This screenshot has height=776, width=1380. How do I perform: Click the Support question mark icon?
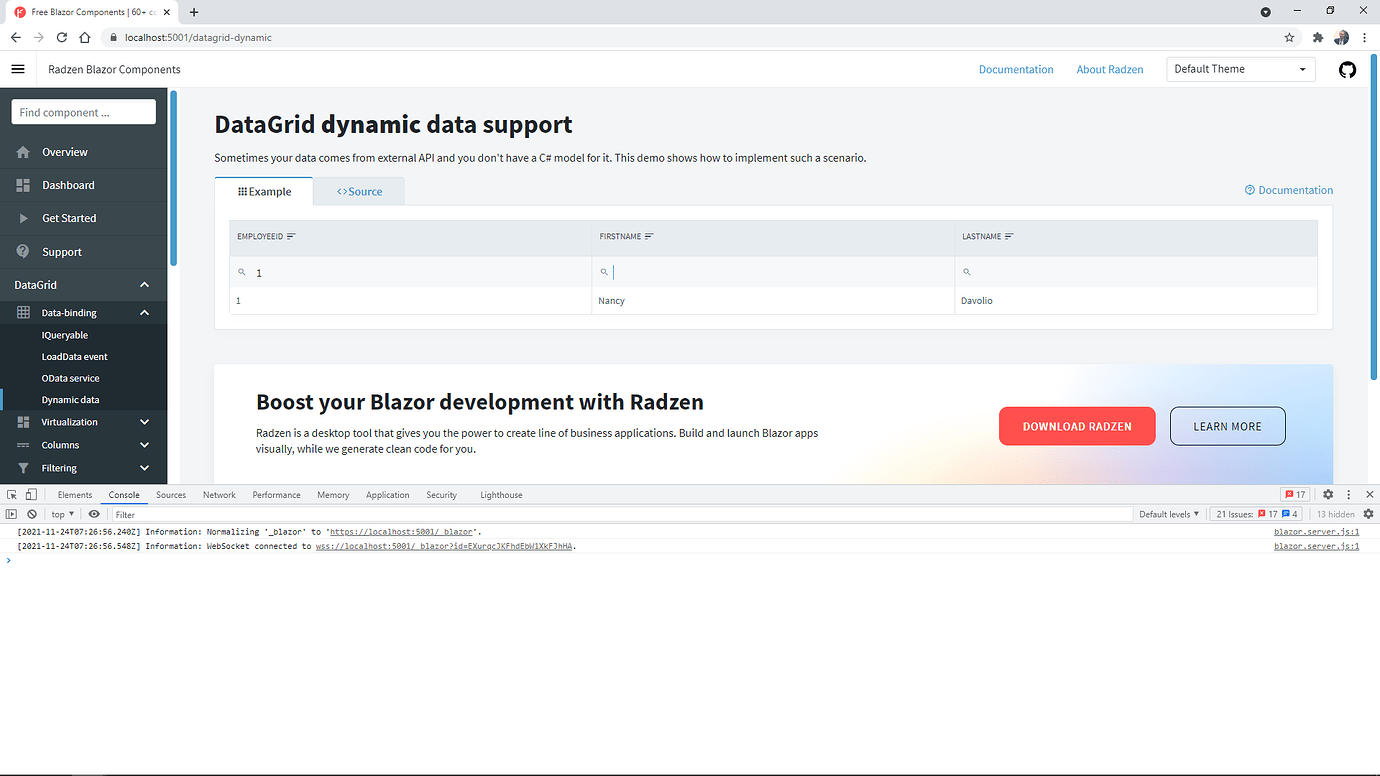coord(23,251)
